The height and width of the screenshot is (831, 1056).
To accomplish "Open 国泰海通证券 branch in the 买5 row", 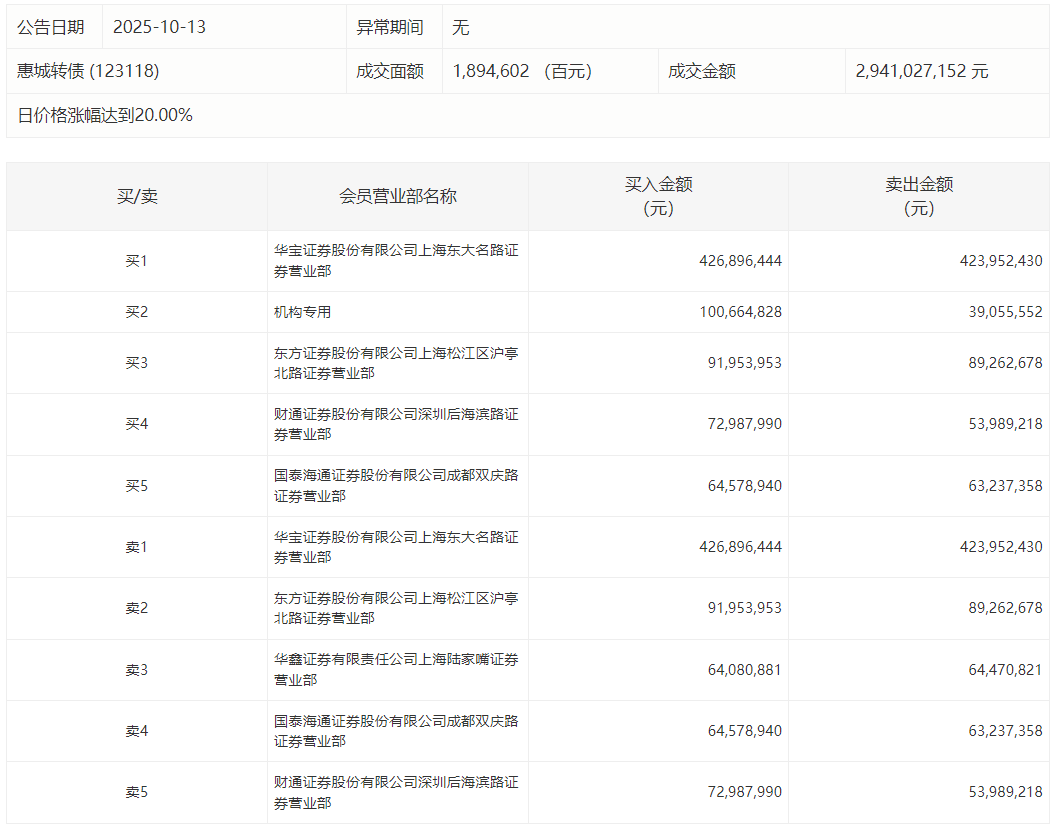I will [x=396, y=486].
